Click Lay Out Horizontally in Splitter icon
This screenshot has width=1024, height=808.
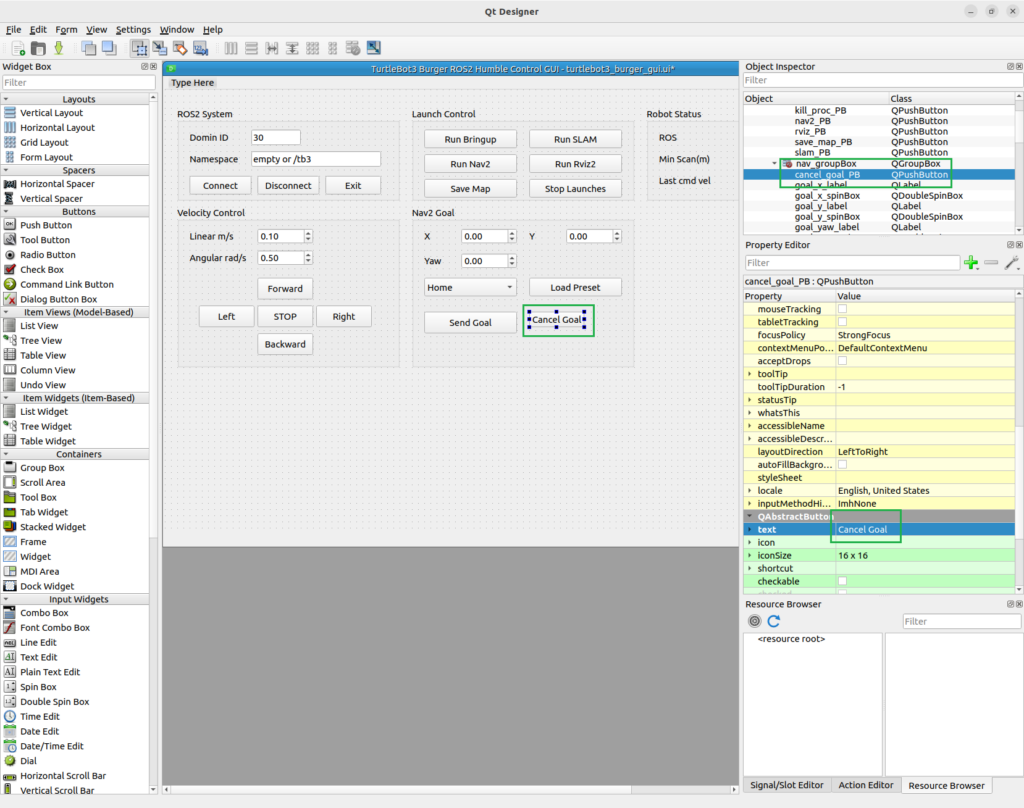272,48
